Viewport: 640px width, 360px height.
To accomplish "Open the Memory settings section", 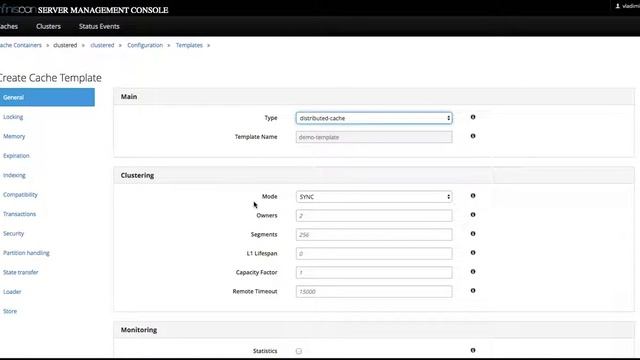I will pos(14,136).
